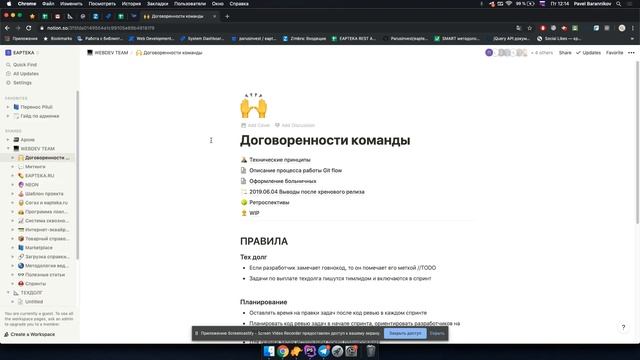Open Файл menu in menu bar
640x360 pixels.
[x=48, y=4]
